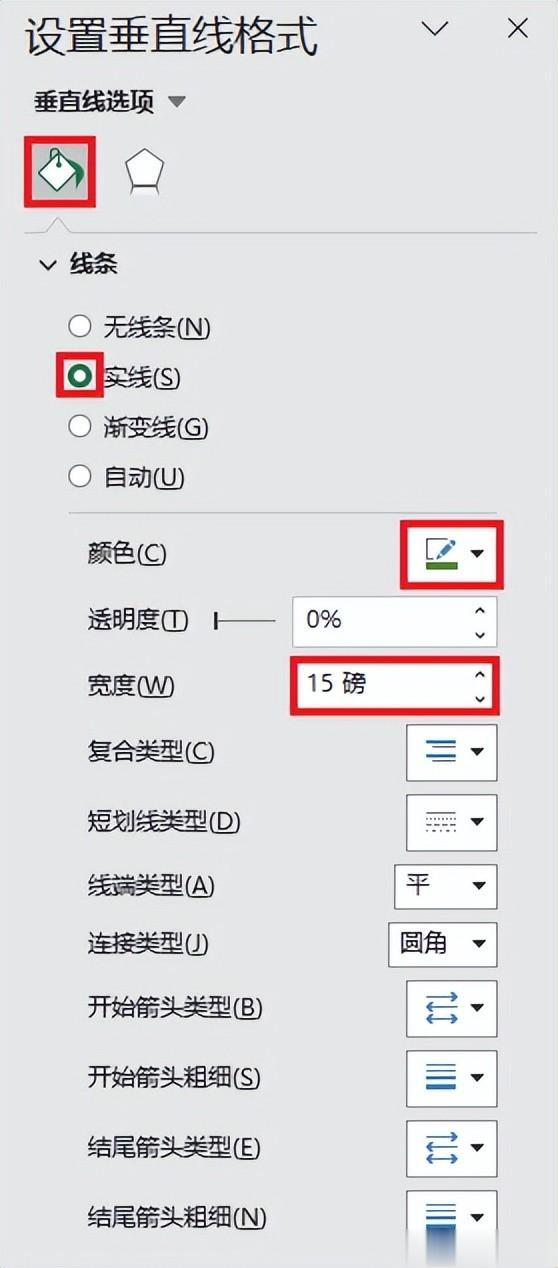
Task: Open the task pane options chevron
Action: [x=435, y=30]
